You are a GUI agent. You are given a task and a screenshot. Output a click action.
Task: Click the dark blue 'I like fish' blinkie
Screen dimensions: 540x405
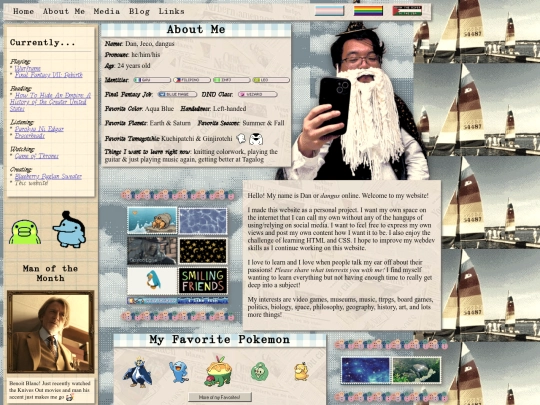point(203,301)
